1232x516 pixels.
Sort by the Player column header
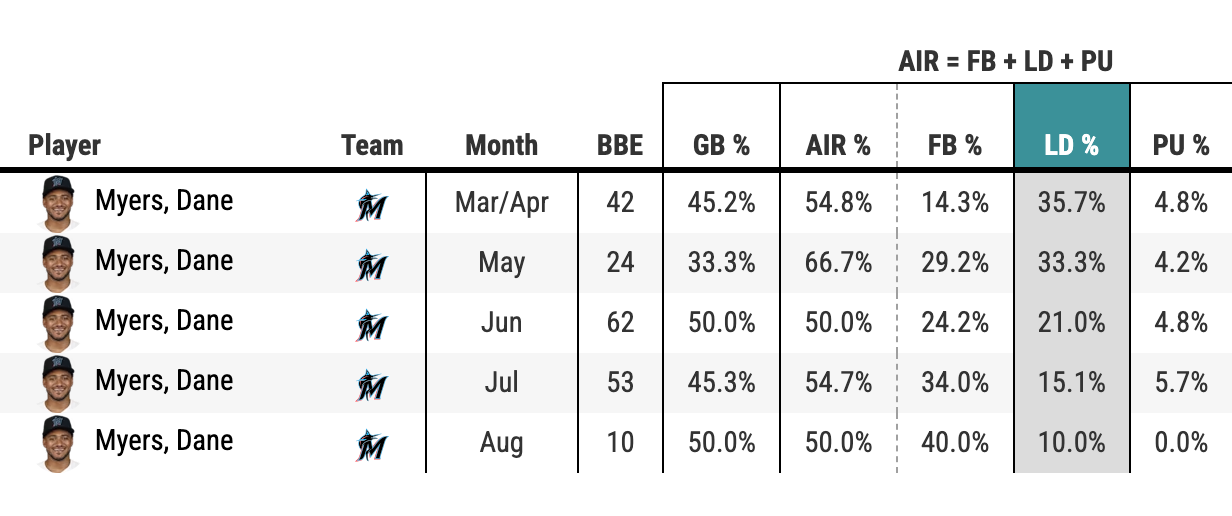pyautogui.click(x=65, y=145)
